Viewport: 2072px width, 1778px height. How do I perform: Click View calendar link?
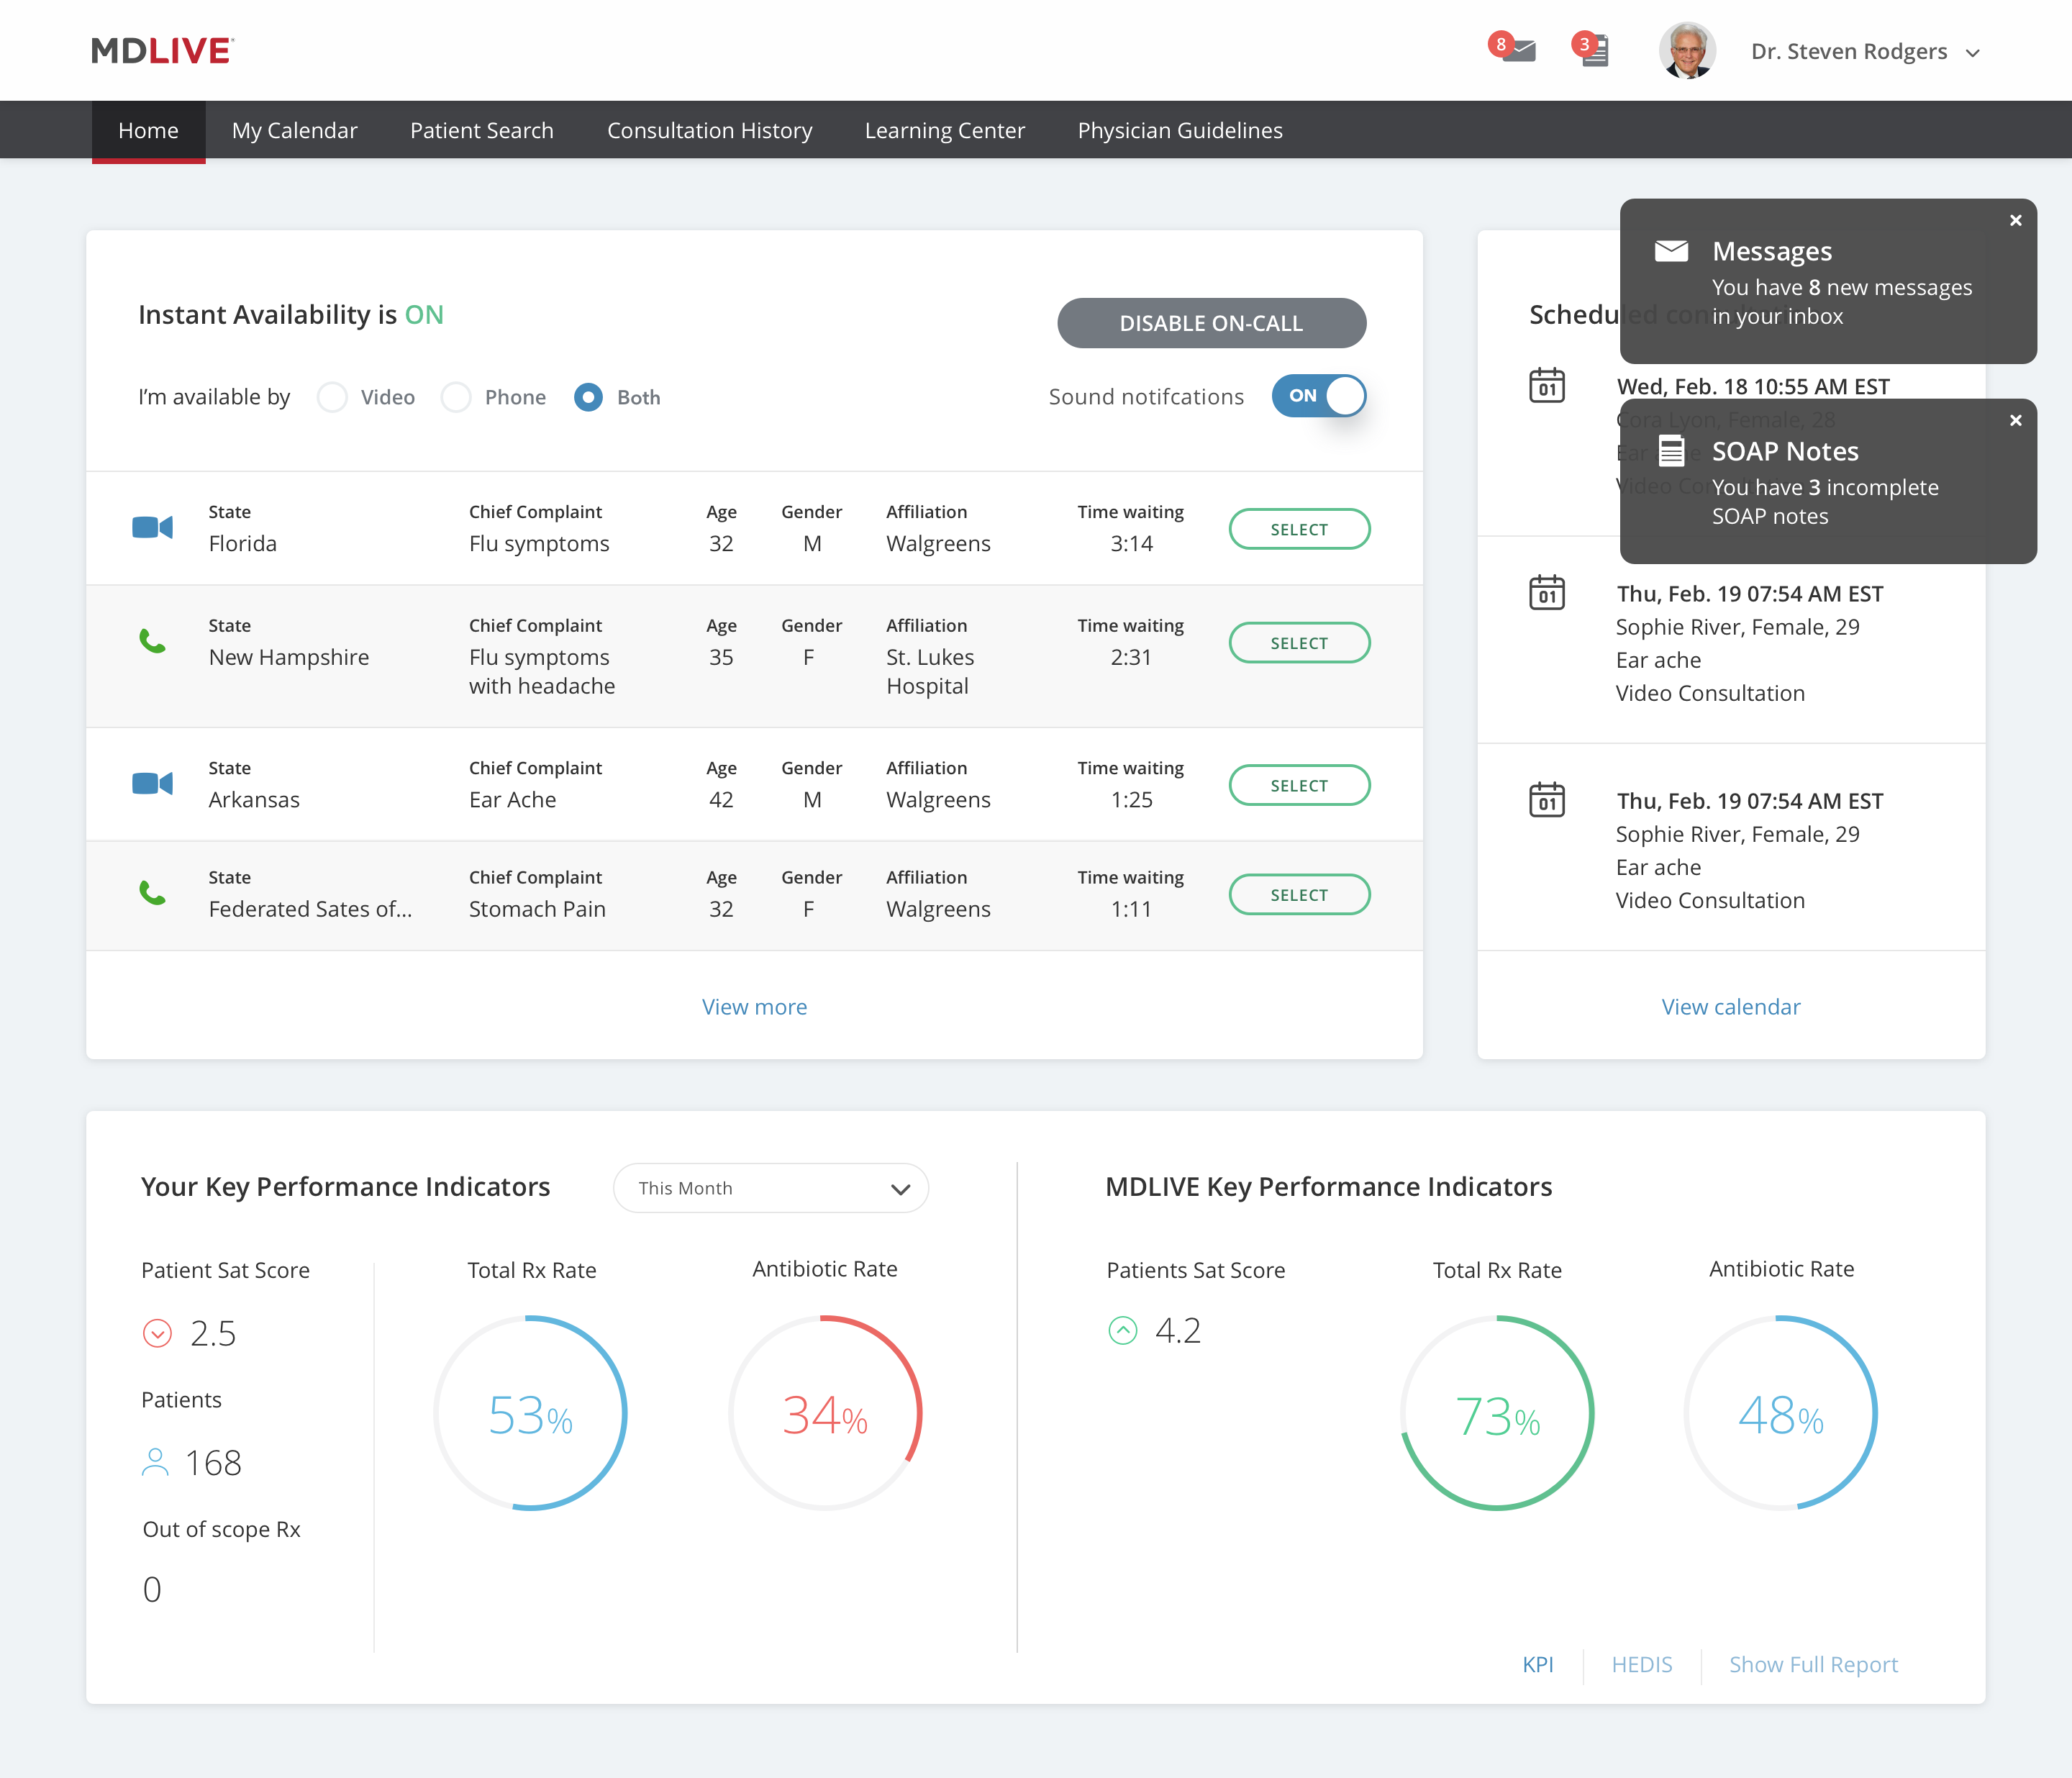(1730, 1006)
